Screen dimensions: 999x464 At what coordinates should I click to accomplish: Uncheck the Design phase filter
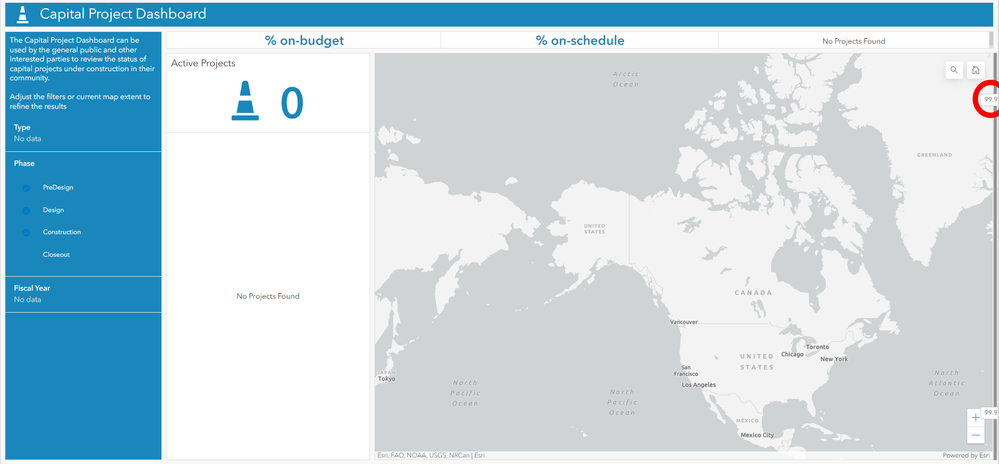coord(26,210)
